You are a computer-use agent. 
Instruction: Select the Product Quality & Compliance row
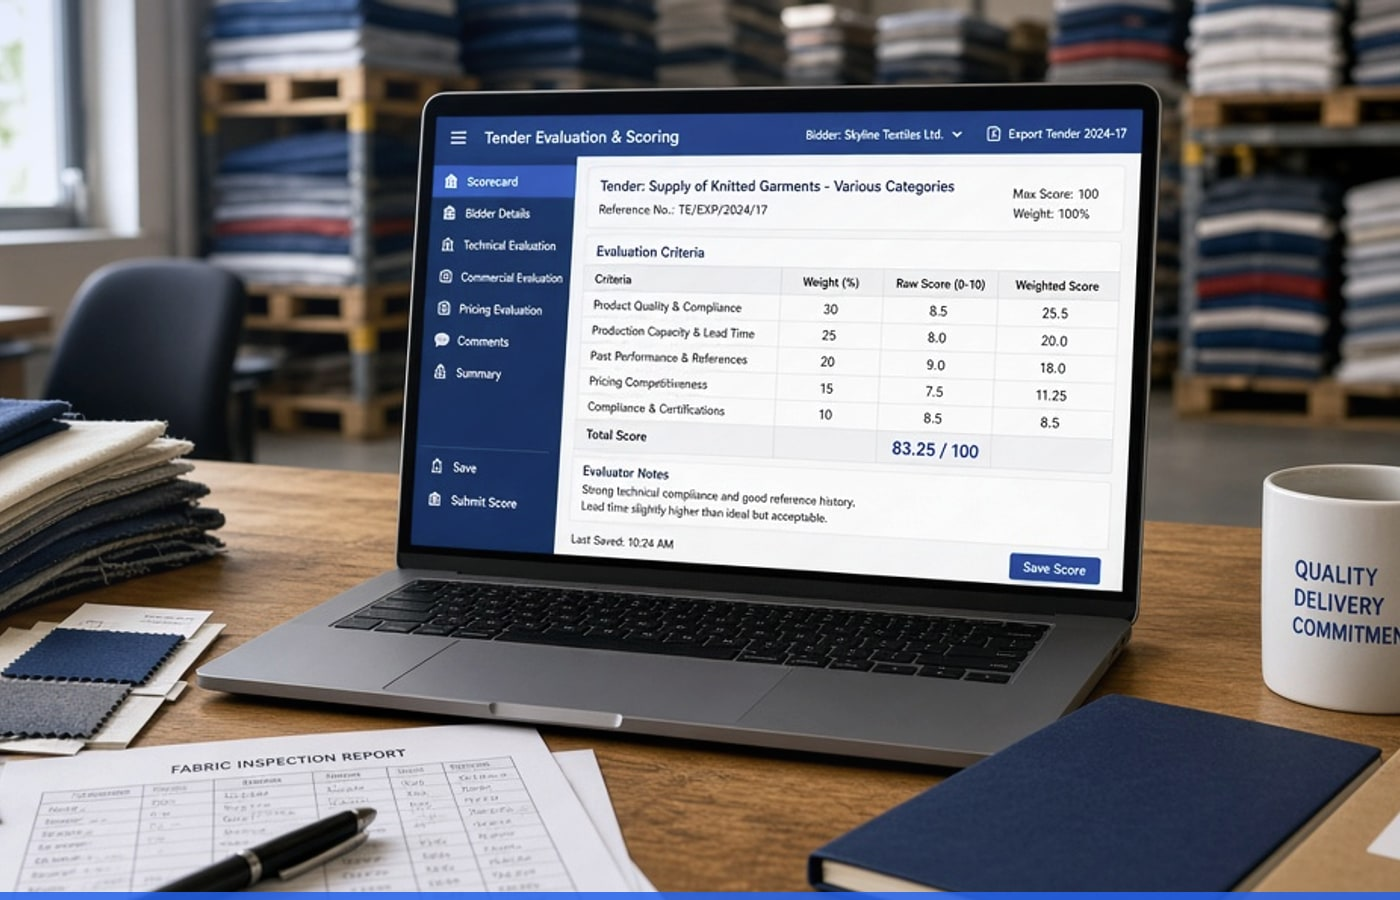click(849, 310)
